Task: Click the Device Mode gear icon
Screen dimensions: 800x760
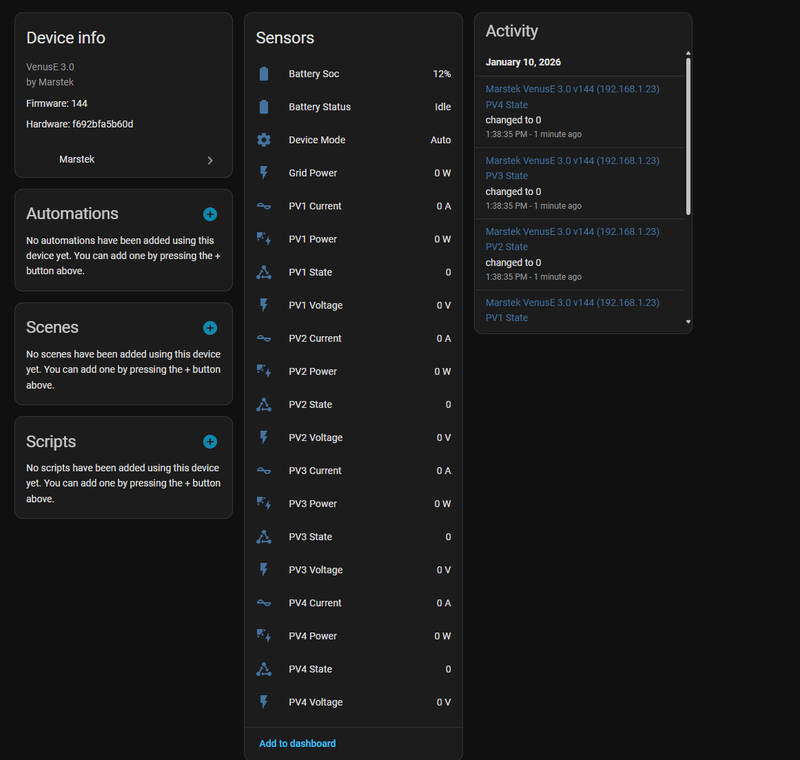Action: point(264,140)
